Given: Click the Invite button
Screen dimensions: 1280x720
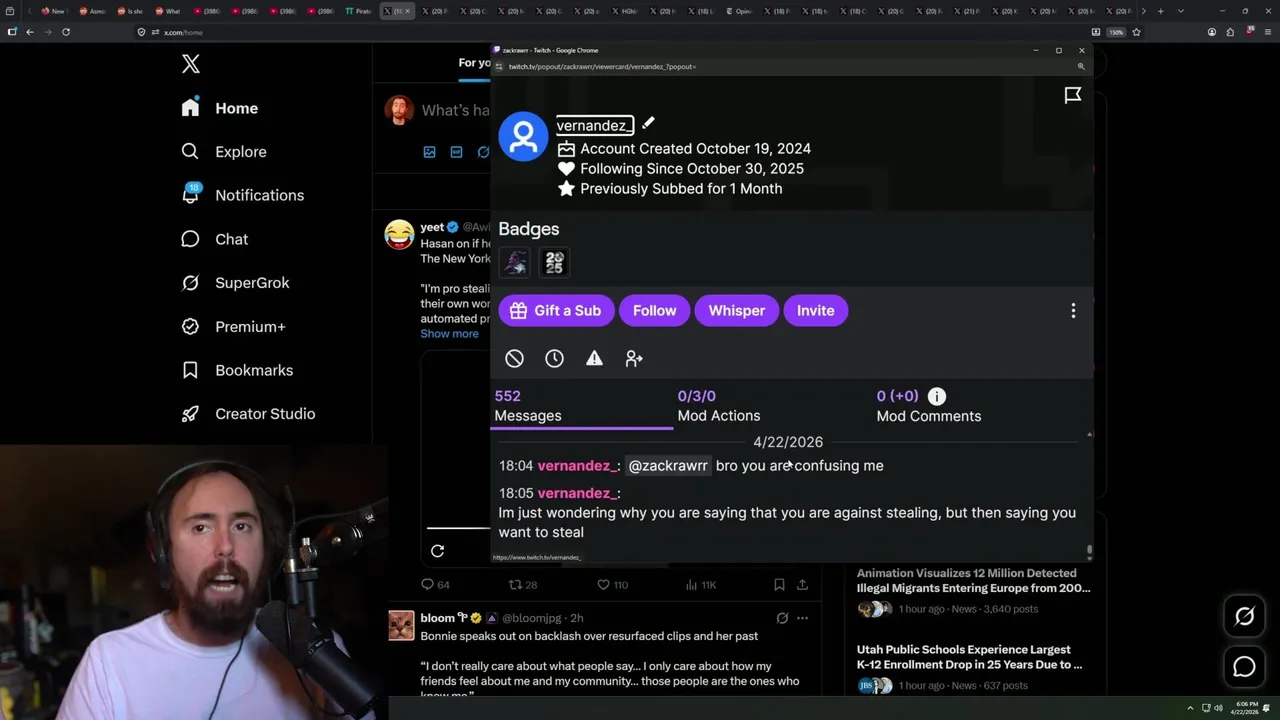Looking at the screenshot, I should pyautogui.click(x=815, y=311).
